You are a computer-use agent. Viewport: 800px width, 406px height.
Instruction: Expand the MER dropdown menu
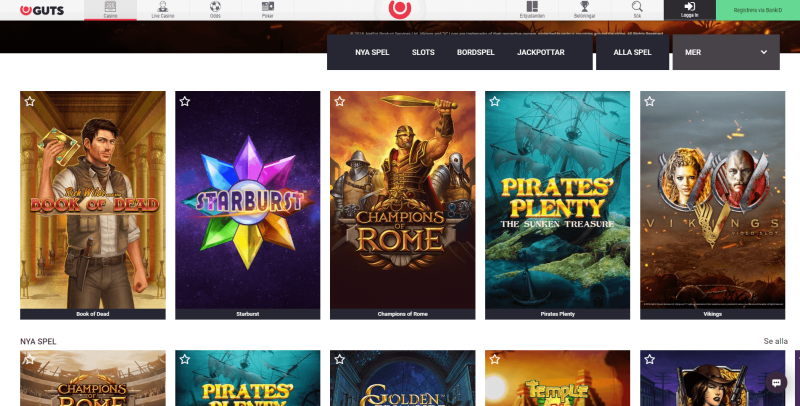[726, 52]
